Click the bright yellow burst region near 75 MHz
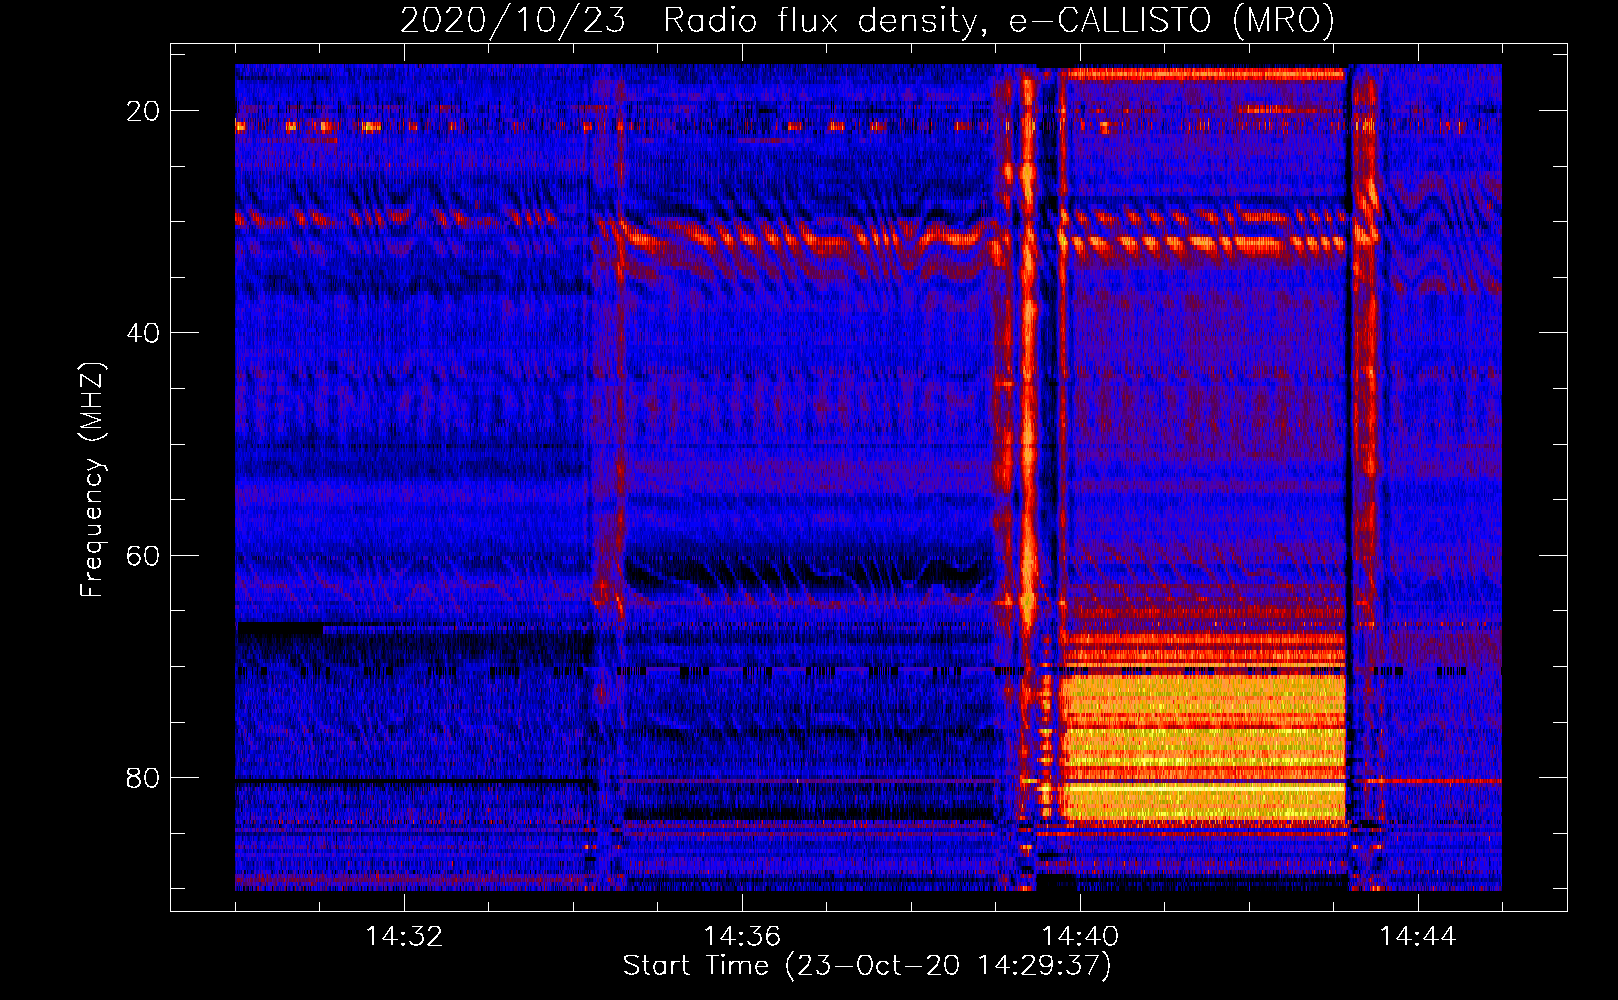Image resolution: width=1618 pixels, height=1000 pixels. [1203, 748]
